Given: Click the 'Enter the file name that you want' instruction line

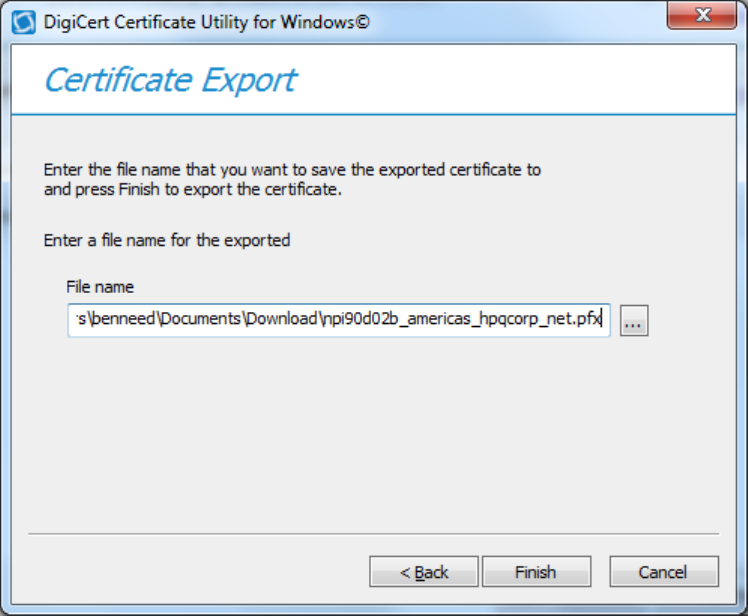Looking at the screenshot, I should coord(292,170).
